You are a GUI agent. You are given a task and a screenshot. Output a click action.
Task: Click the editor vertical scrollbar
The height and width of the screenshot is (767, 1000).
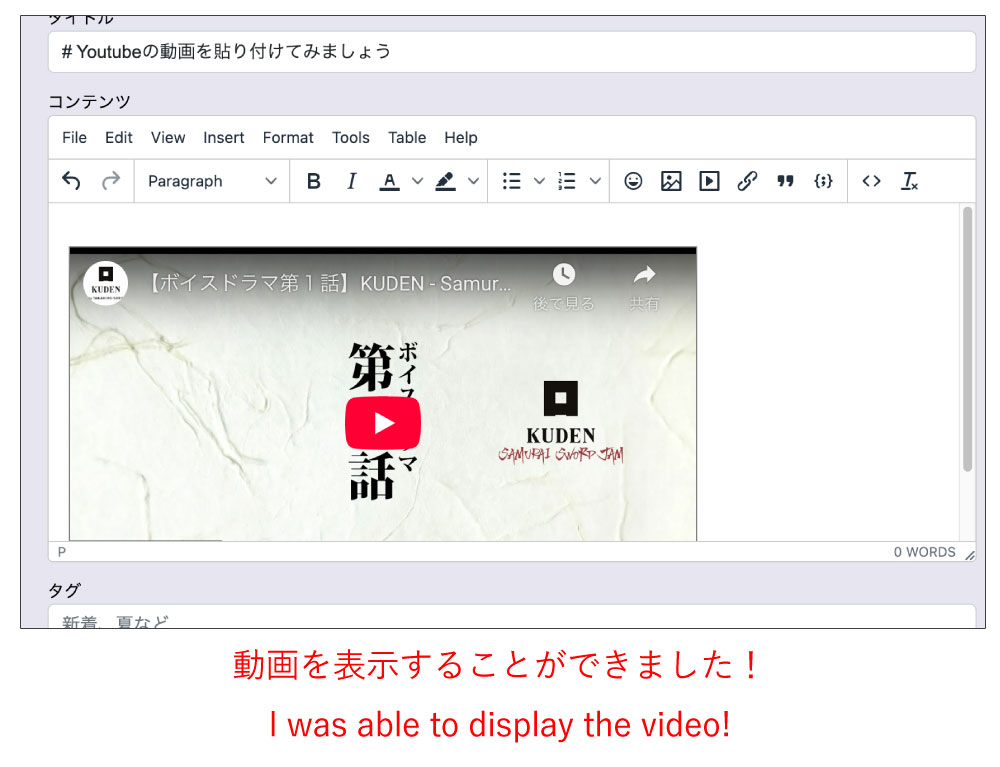pyautogui.click(x=967, y=340)
